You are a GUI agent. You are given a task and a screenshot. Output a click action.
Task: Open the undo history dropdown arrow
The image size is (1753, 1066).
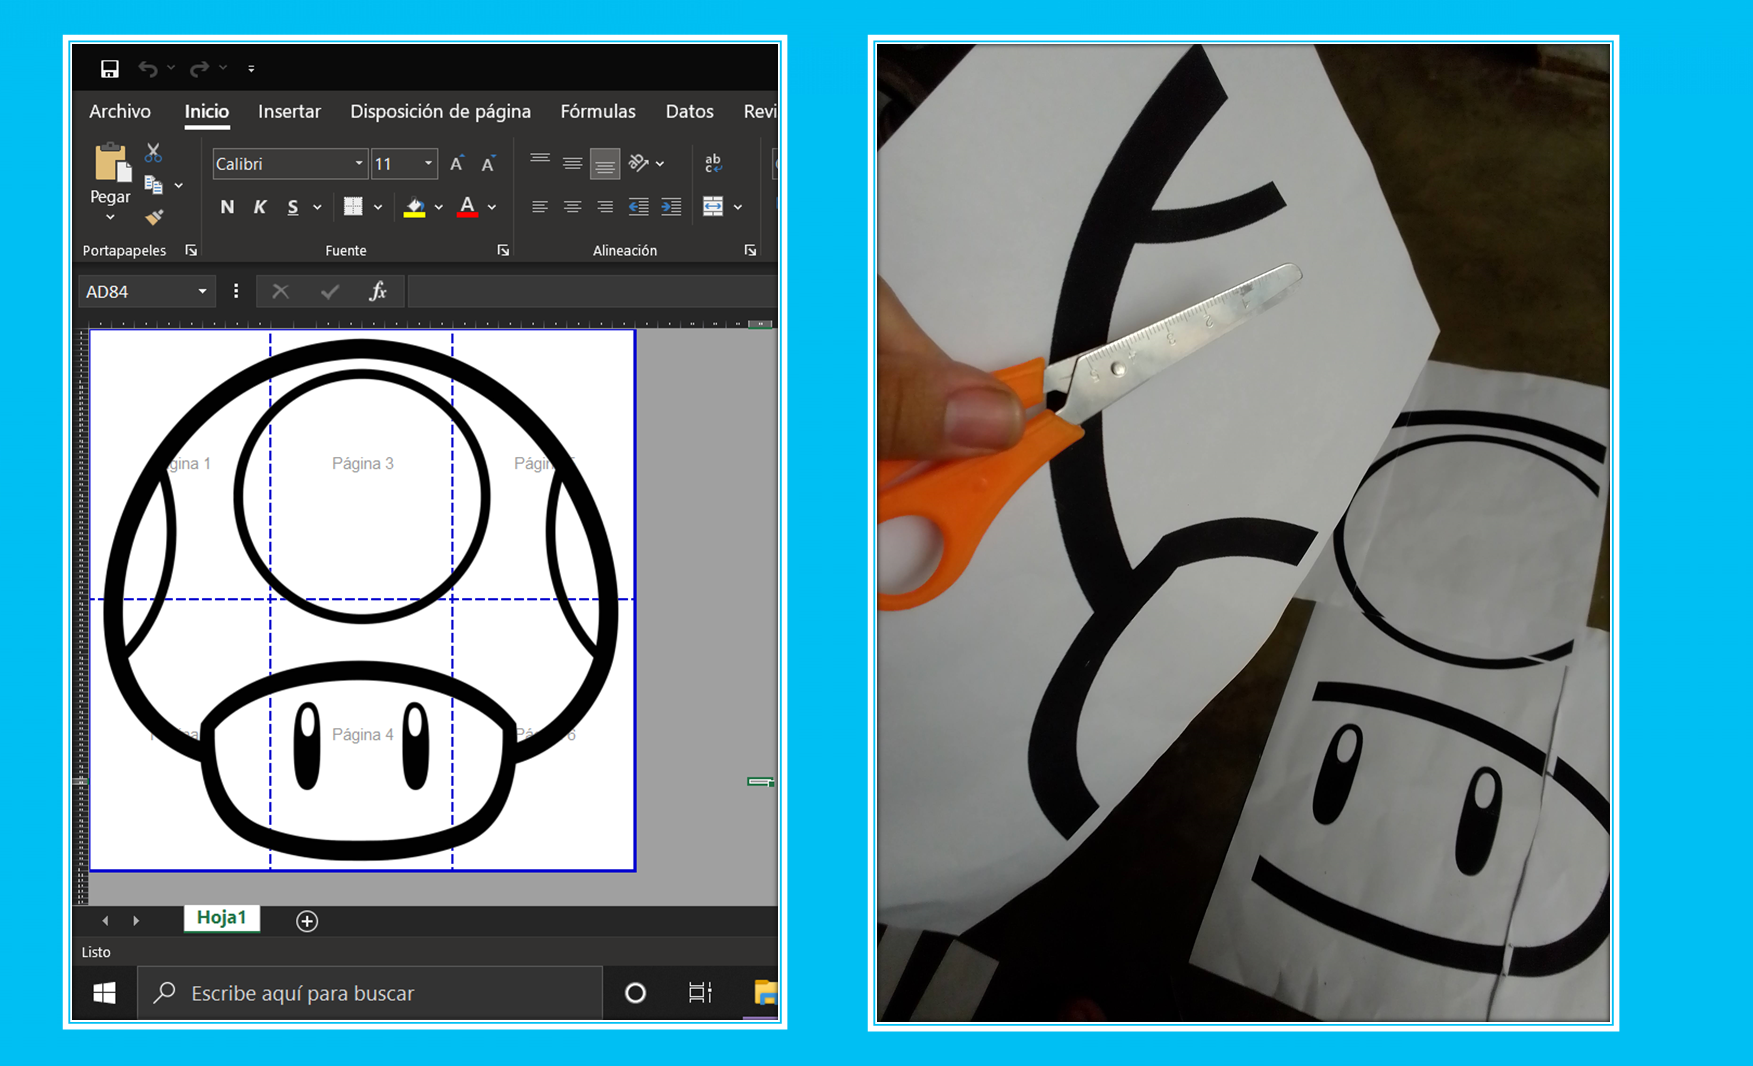coord(171,68)
